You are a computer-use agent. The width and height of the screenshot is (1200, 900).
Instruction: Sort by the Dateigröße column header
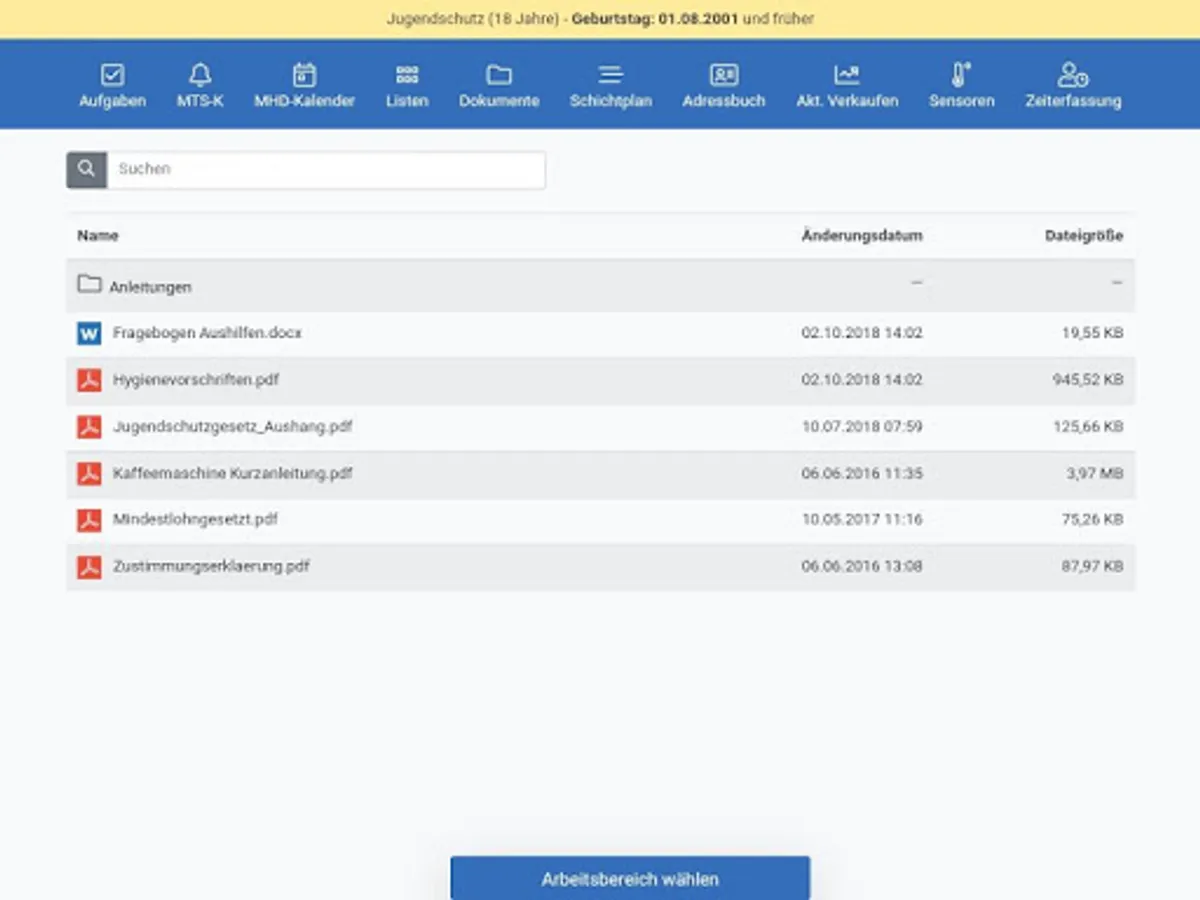click(x=1083, y=236)
